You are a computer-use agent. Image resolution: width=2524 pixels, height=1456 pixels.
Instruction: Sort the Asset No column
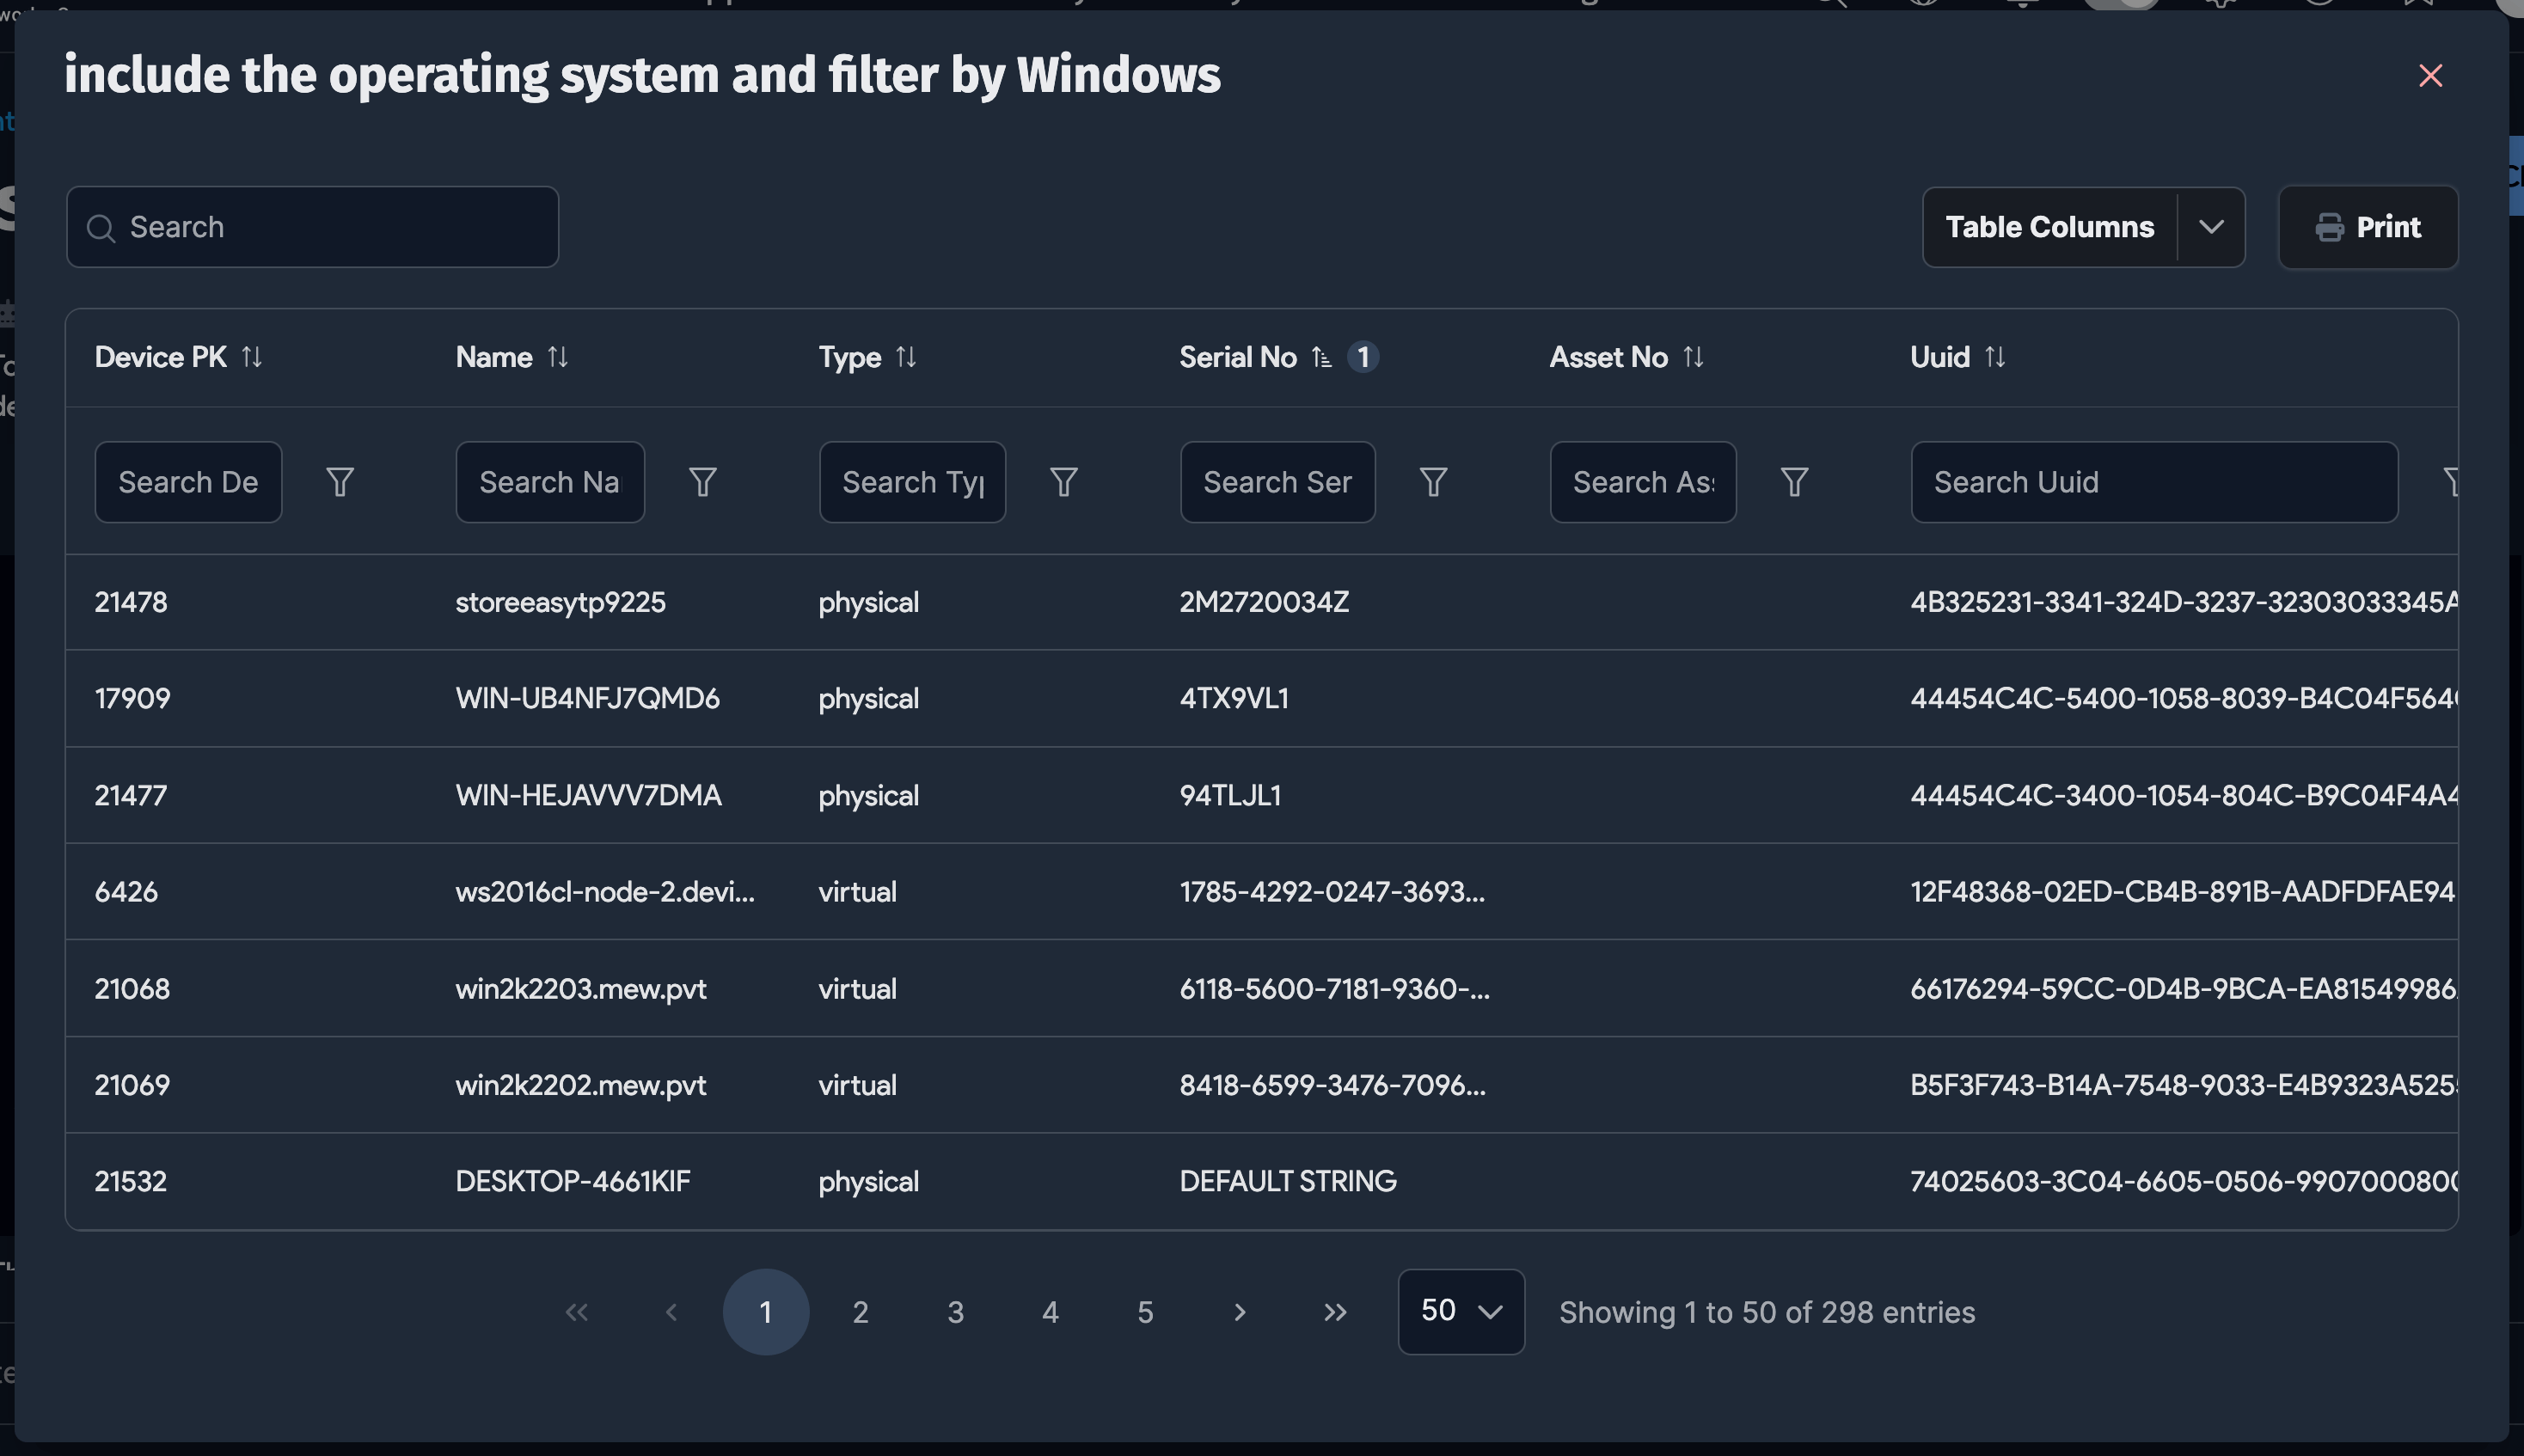(1693, 357)
